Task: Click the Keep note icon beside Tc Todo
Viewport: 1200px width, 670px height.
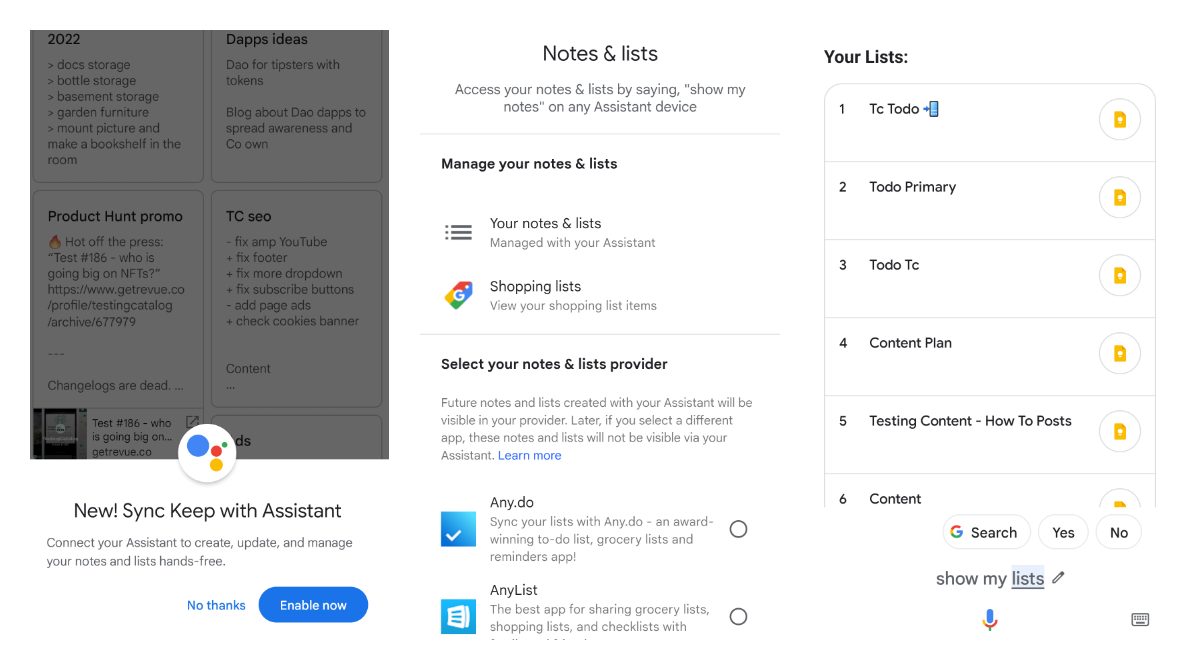Action: tap(1119, 119)
